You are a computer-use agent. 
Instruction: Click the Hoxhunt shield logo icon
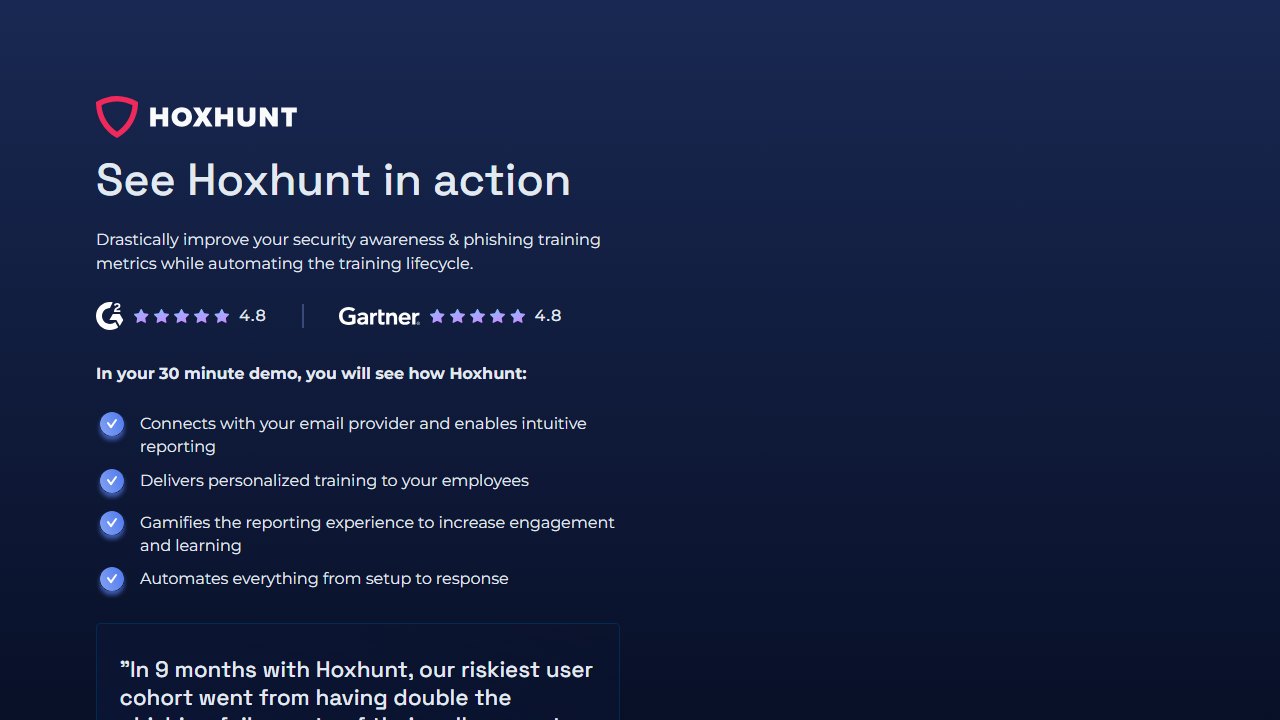[x=117, y=117]
